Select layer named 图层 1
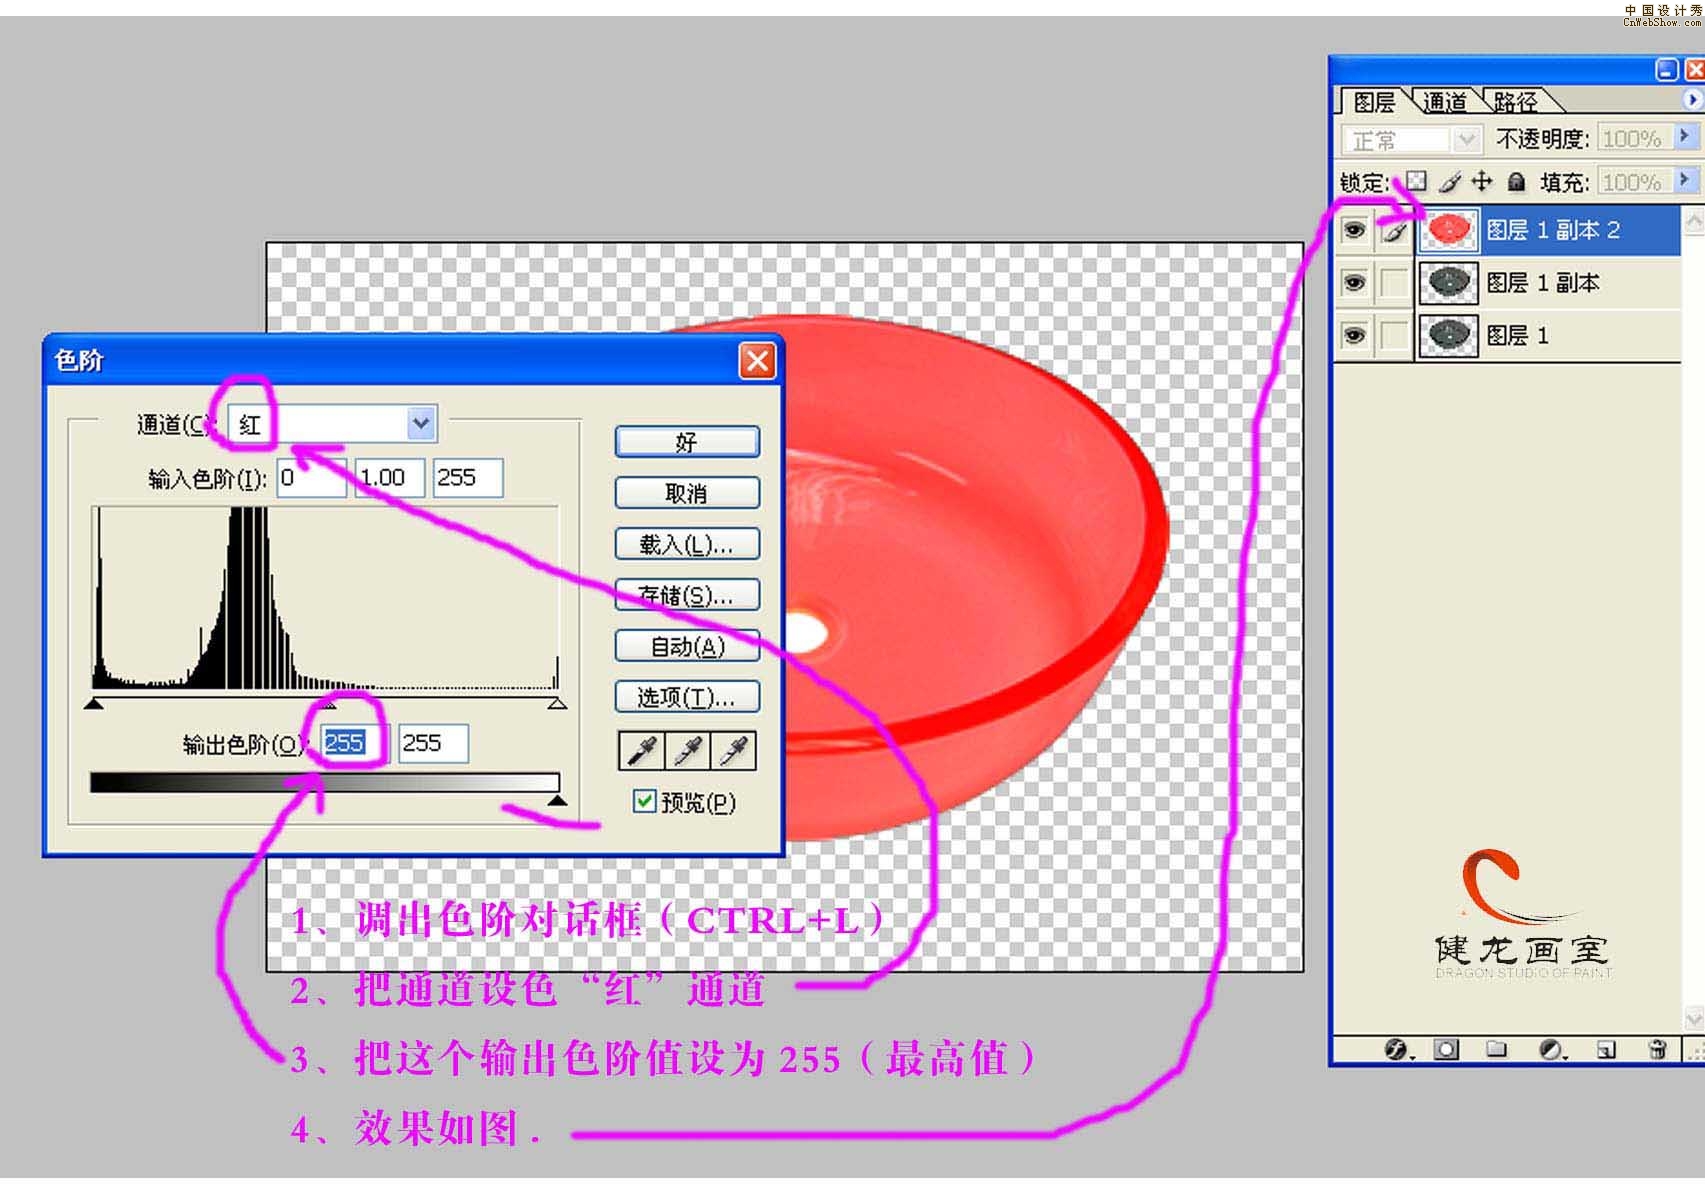Image resolution: width=1705 pixels, height=1199 pixels. tap(1517, 335)
